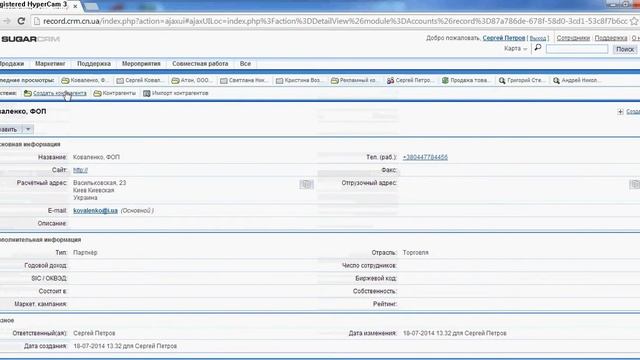
Task: Click the responsible value Сергей Петров
Action: [94, 333]
